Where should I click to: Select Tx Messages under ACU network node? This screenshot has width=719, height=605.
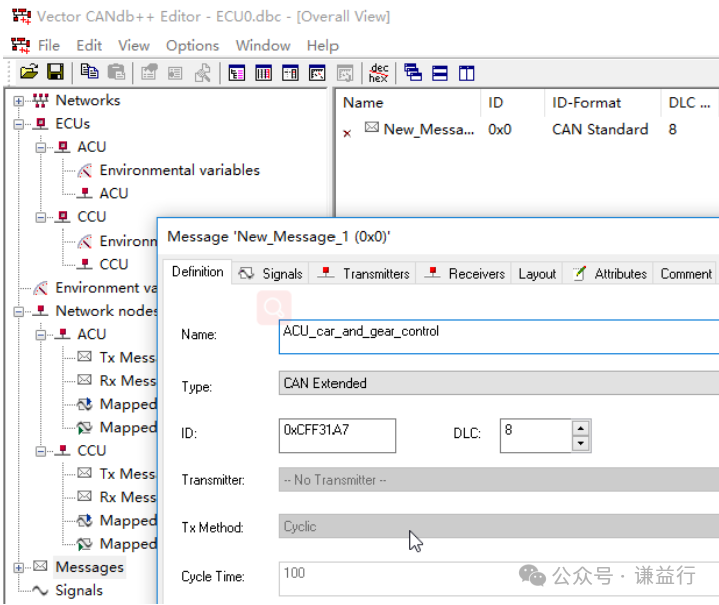point(128,357)
